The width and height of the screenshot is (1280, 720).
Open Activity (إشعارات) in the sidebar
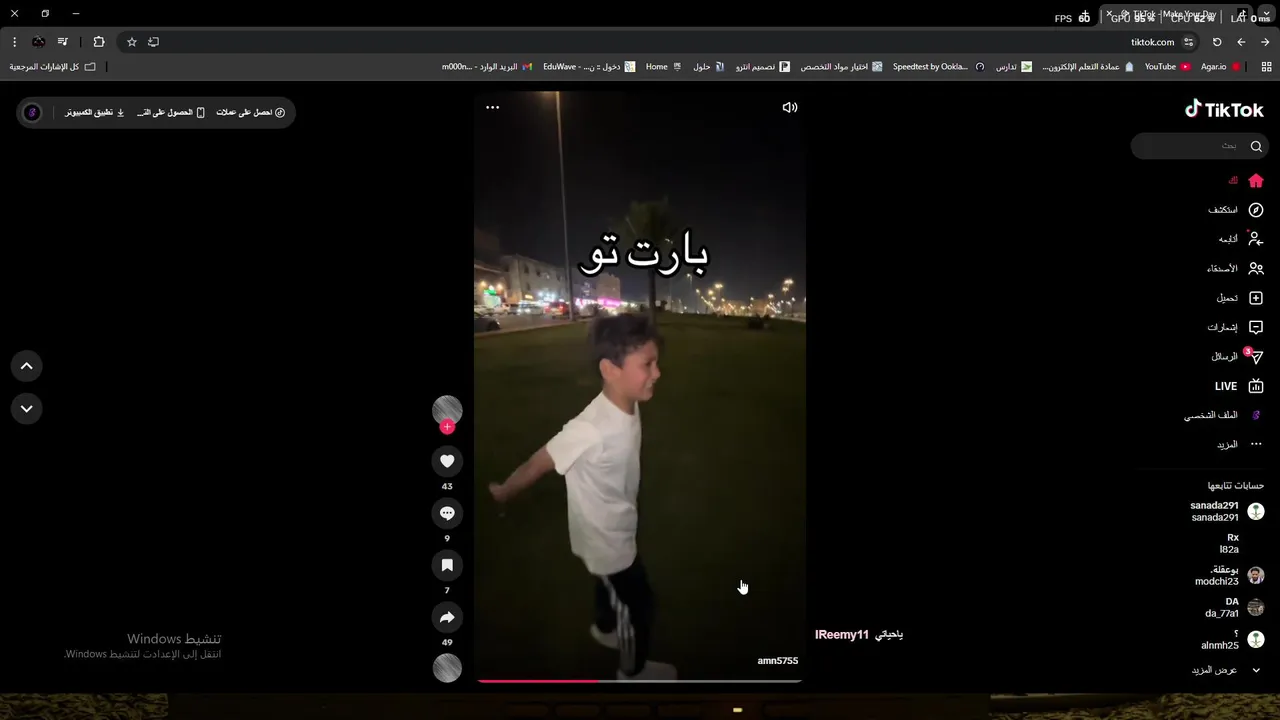[x=1236, y=327]
